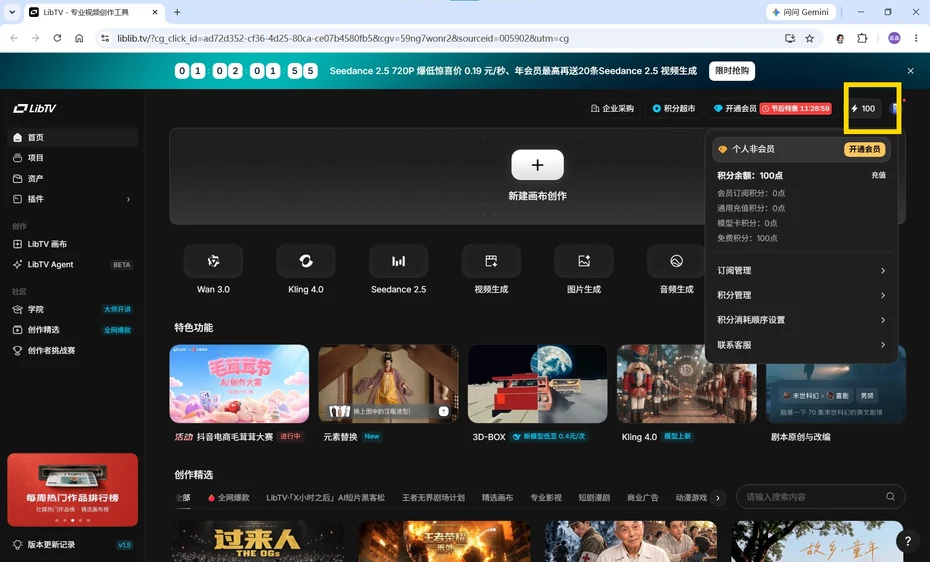Screen dimensions: 930x562
Task: Click the plus button for 新建画布创作
Action: (x=537, y=165)
